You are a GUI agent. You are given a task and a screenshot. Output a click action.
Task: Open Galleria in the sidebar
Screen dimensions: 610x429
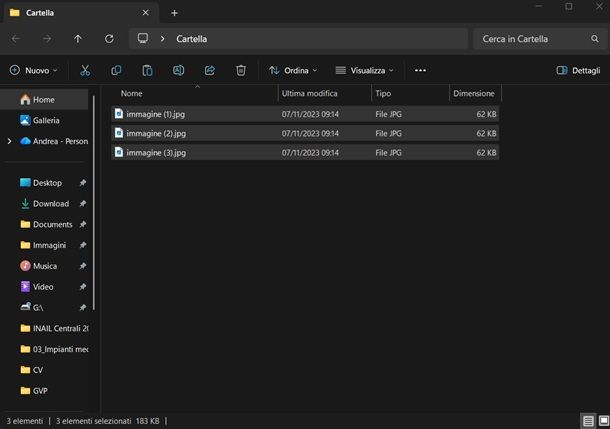click(x=46, y=121)
